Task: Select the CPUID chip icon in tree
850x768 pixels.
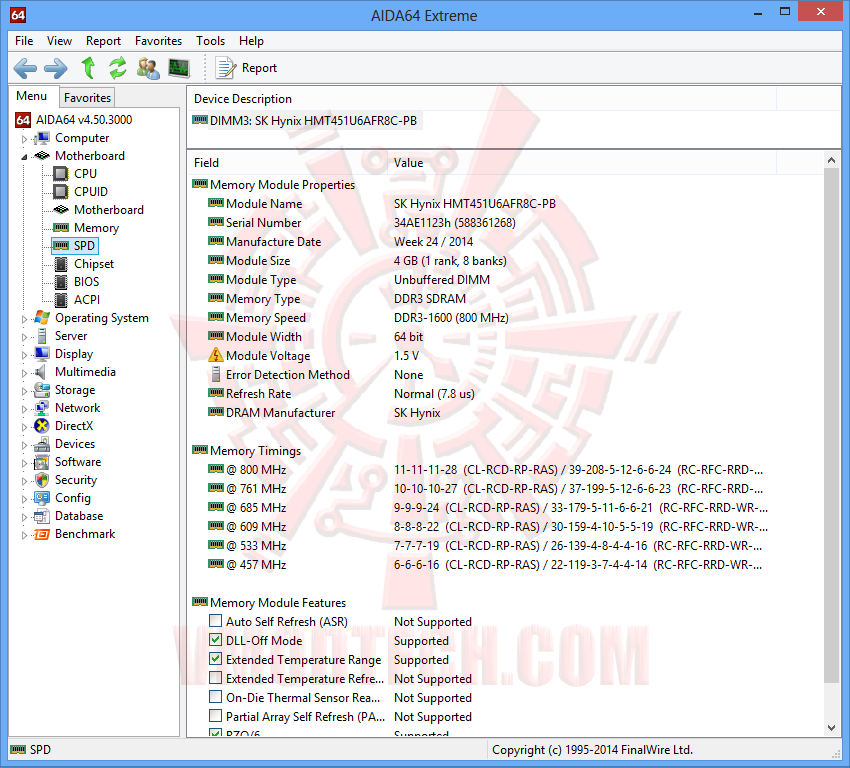Action: click(x=61, y=192)
